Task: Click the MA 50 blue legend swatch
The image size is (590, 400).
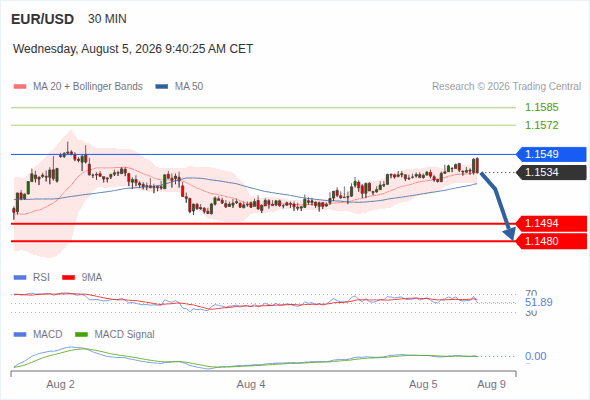Action: (x=162, y=87)
